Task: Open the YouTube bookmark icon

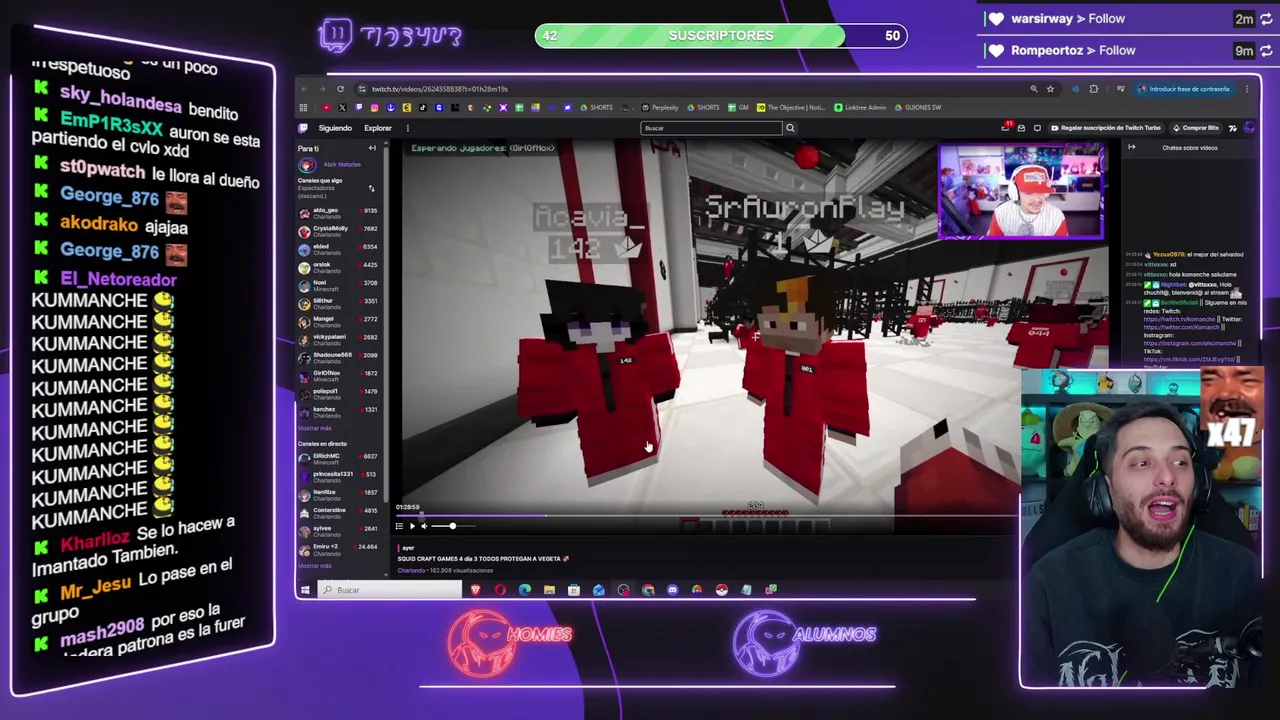Action: click(x=326, y=107)
